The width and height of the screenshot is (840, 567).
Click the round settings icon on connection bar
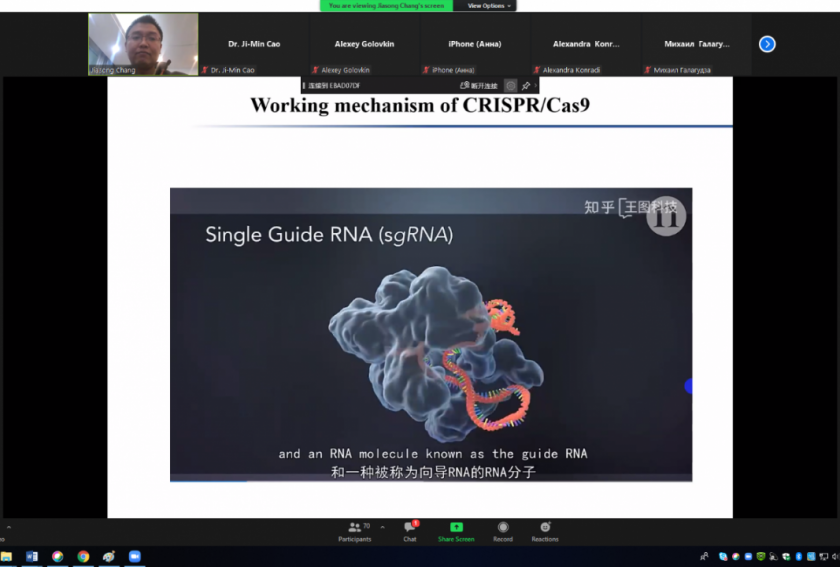click(510, 86)
